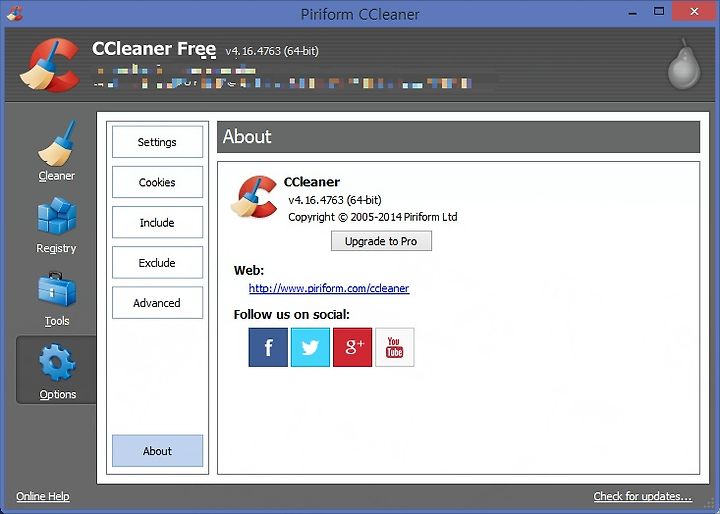
Task: Click Check for updates link
Action: point(642,496)
